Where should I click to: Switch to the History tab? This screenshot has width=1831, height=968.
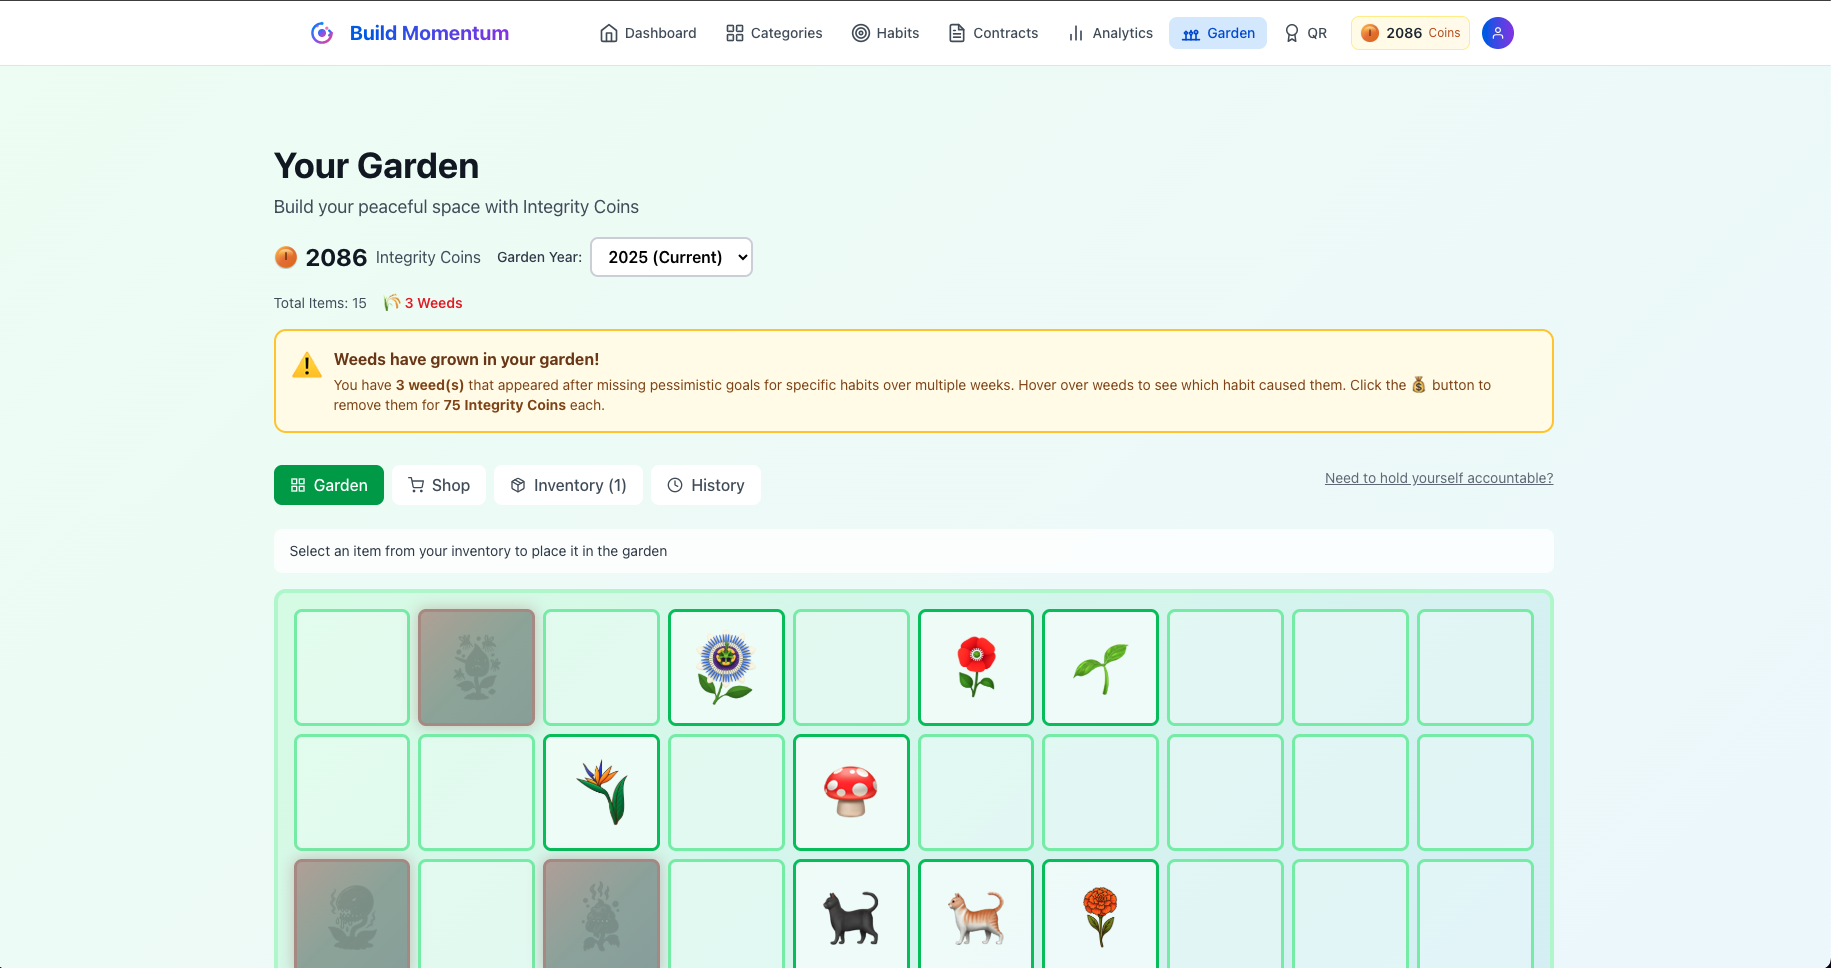point(706,485)
